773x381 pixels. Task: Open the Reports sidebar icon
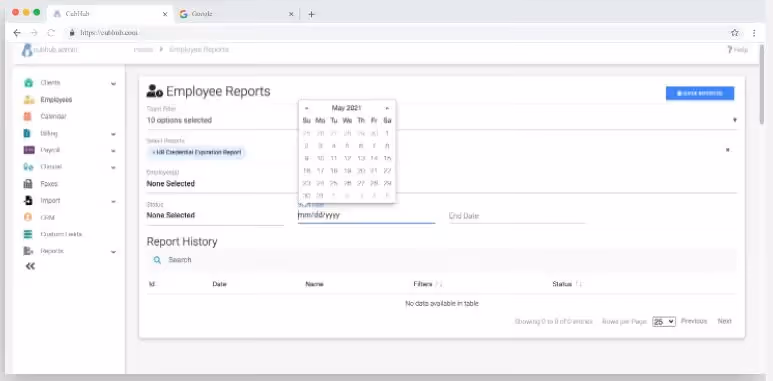[28, 251]
